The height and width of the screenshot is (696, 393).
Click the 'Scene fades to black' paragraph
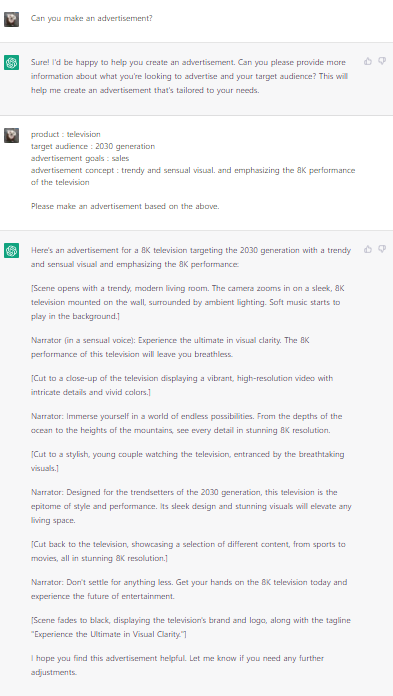coord(191,627)
